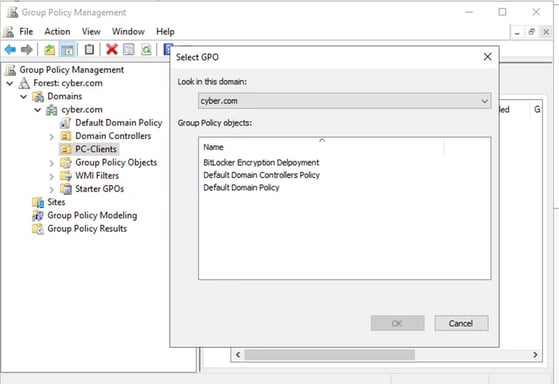Screen dimensions: 559x384
Task: Select Group Policy Results label in tree
Action: click(87, 229)
